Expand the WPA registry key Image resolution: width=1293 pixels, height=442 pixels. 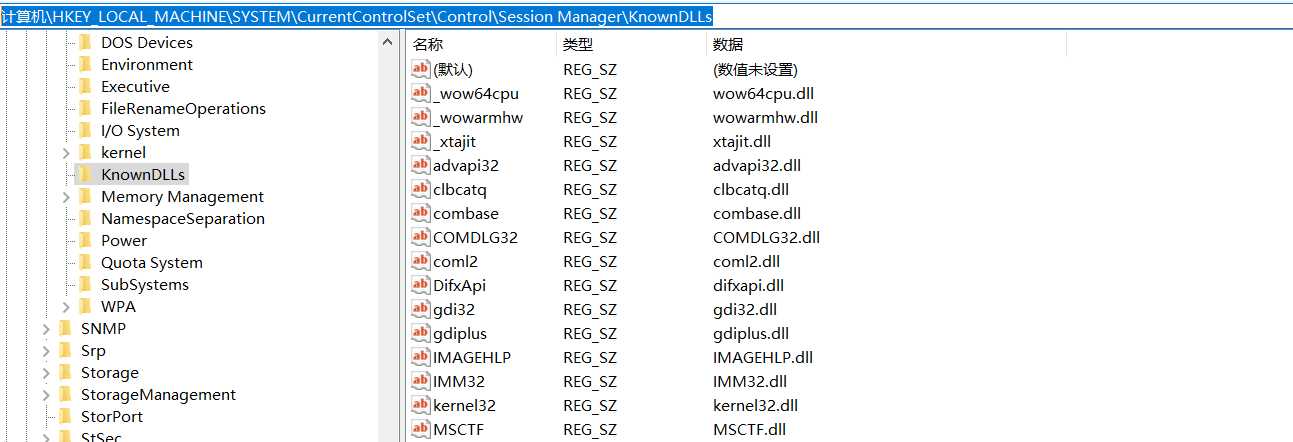pyautogui.click(x=66, y=307)
